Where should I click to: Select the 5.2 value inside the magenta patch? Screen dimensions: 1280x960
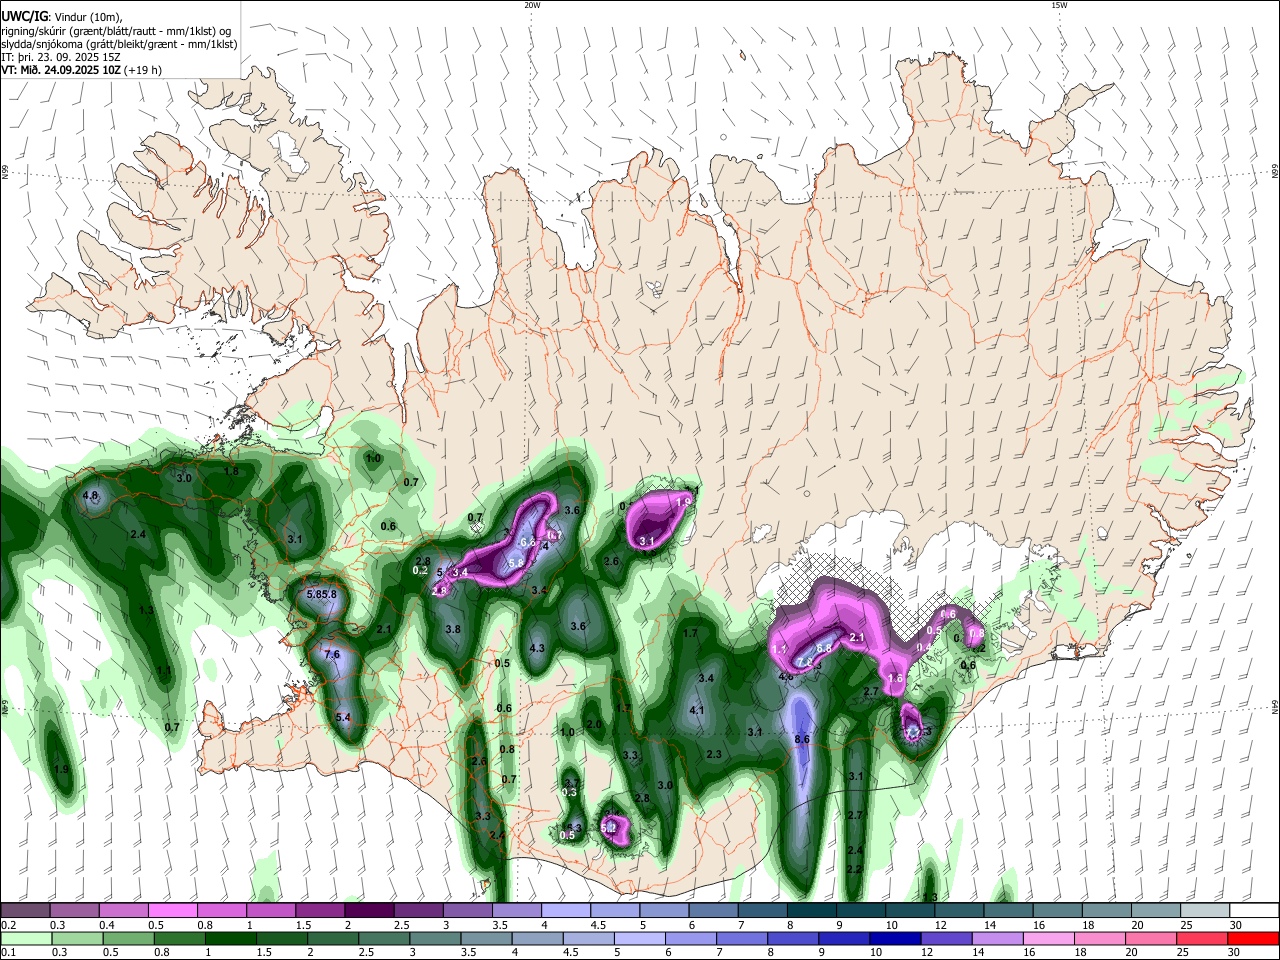click(609, 828)
